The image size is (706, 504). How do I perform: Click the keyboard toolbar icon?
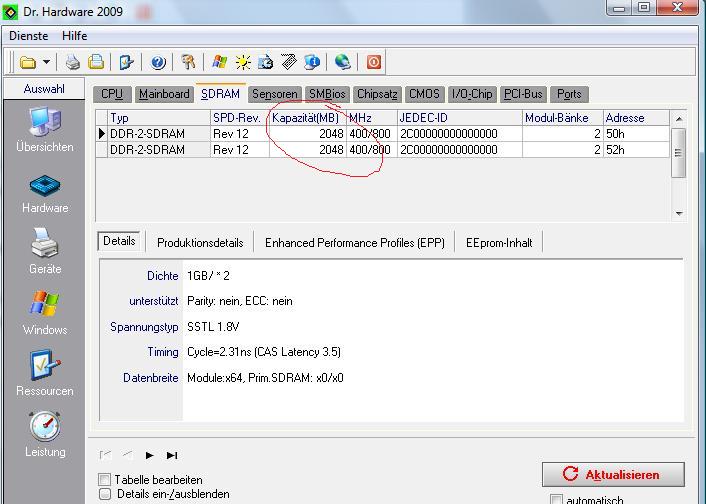pos(289,62)
